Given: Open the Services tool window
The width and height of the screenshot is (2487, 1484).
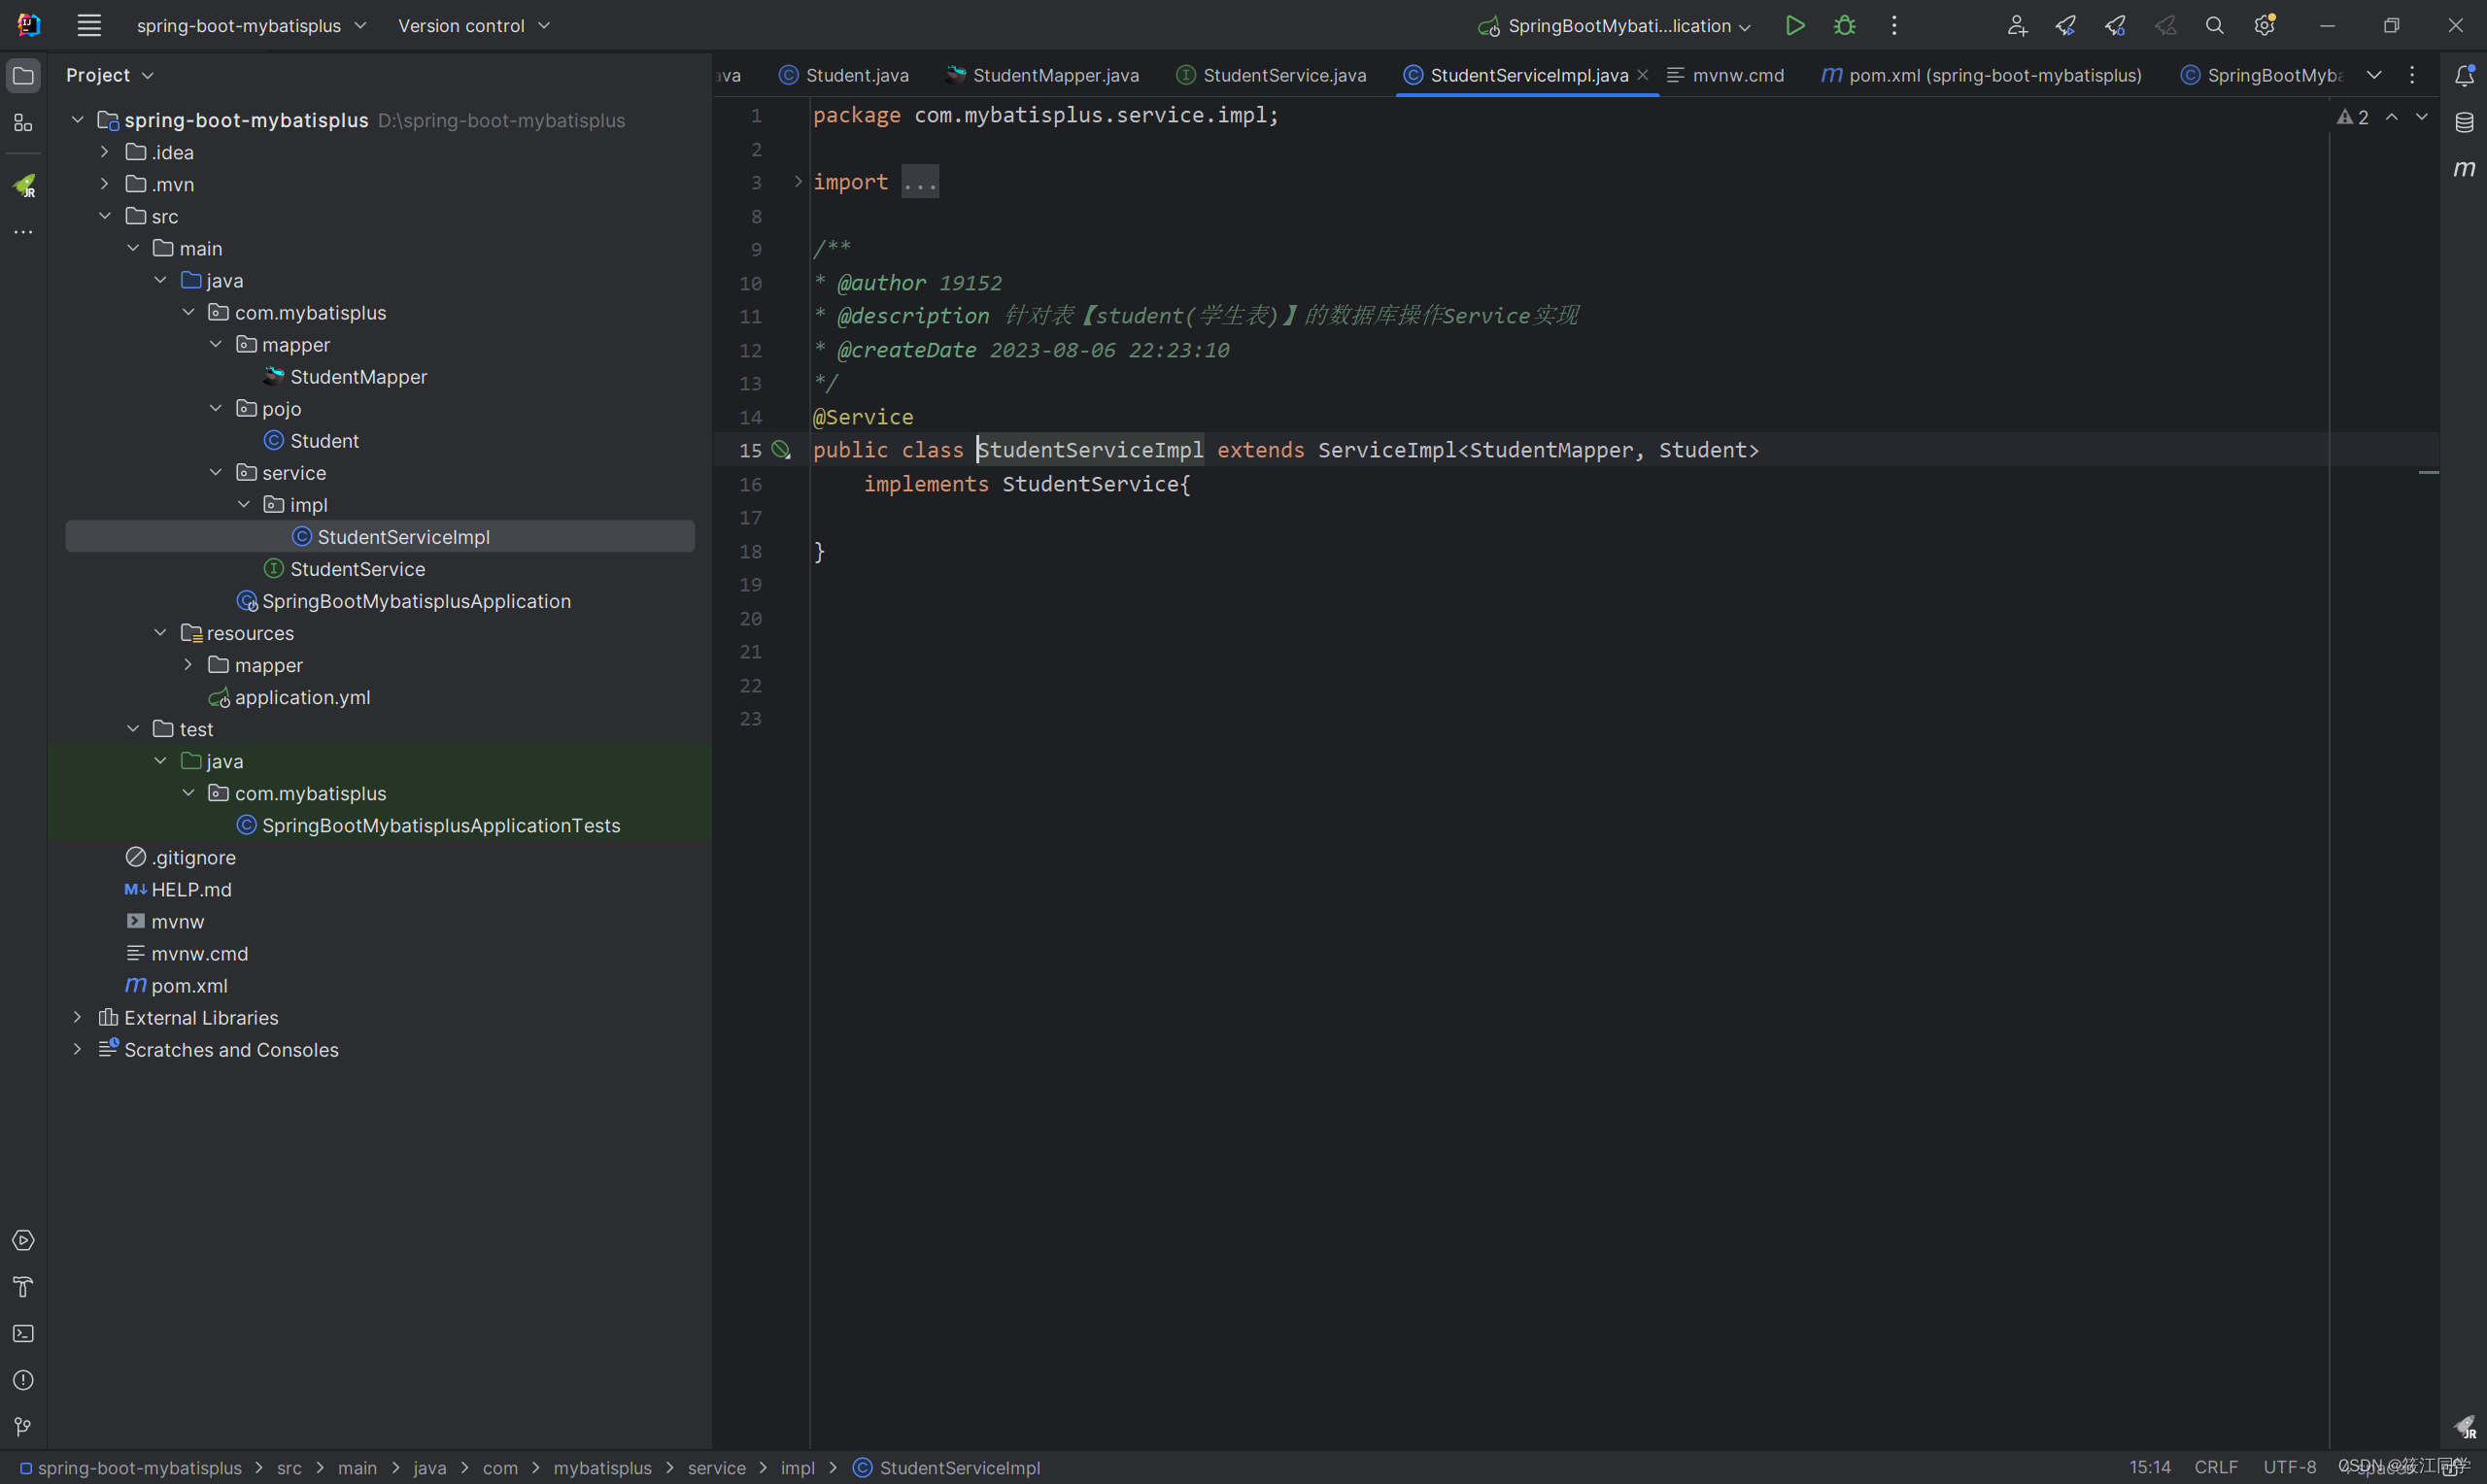Looking at the screenshot, I should [x=23, y=1240].
